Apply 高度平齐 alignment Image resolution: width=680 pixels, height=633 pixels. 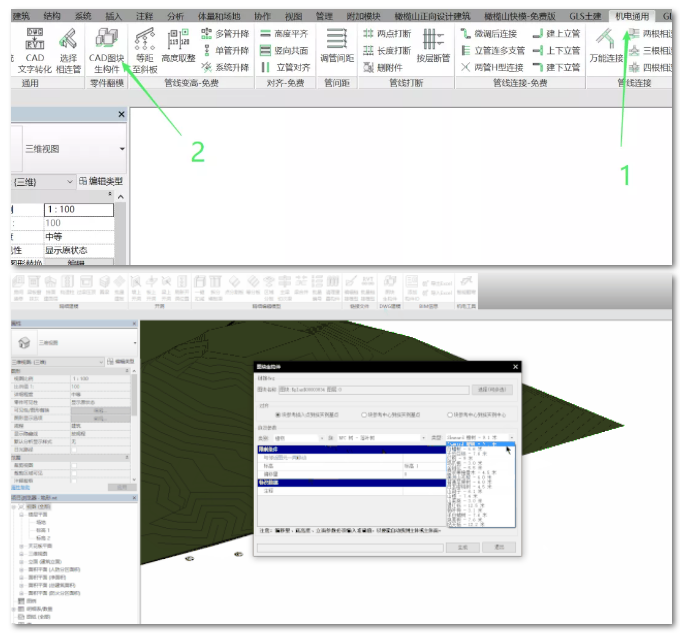pos(284,33)
